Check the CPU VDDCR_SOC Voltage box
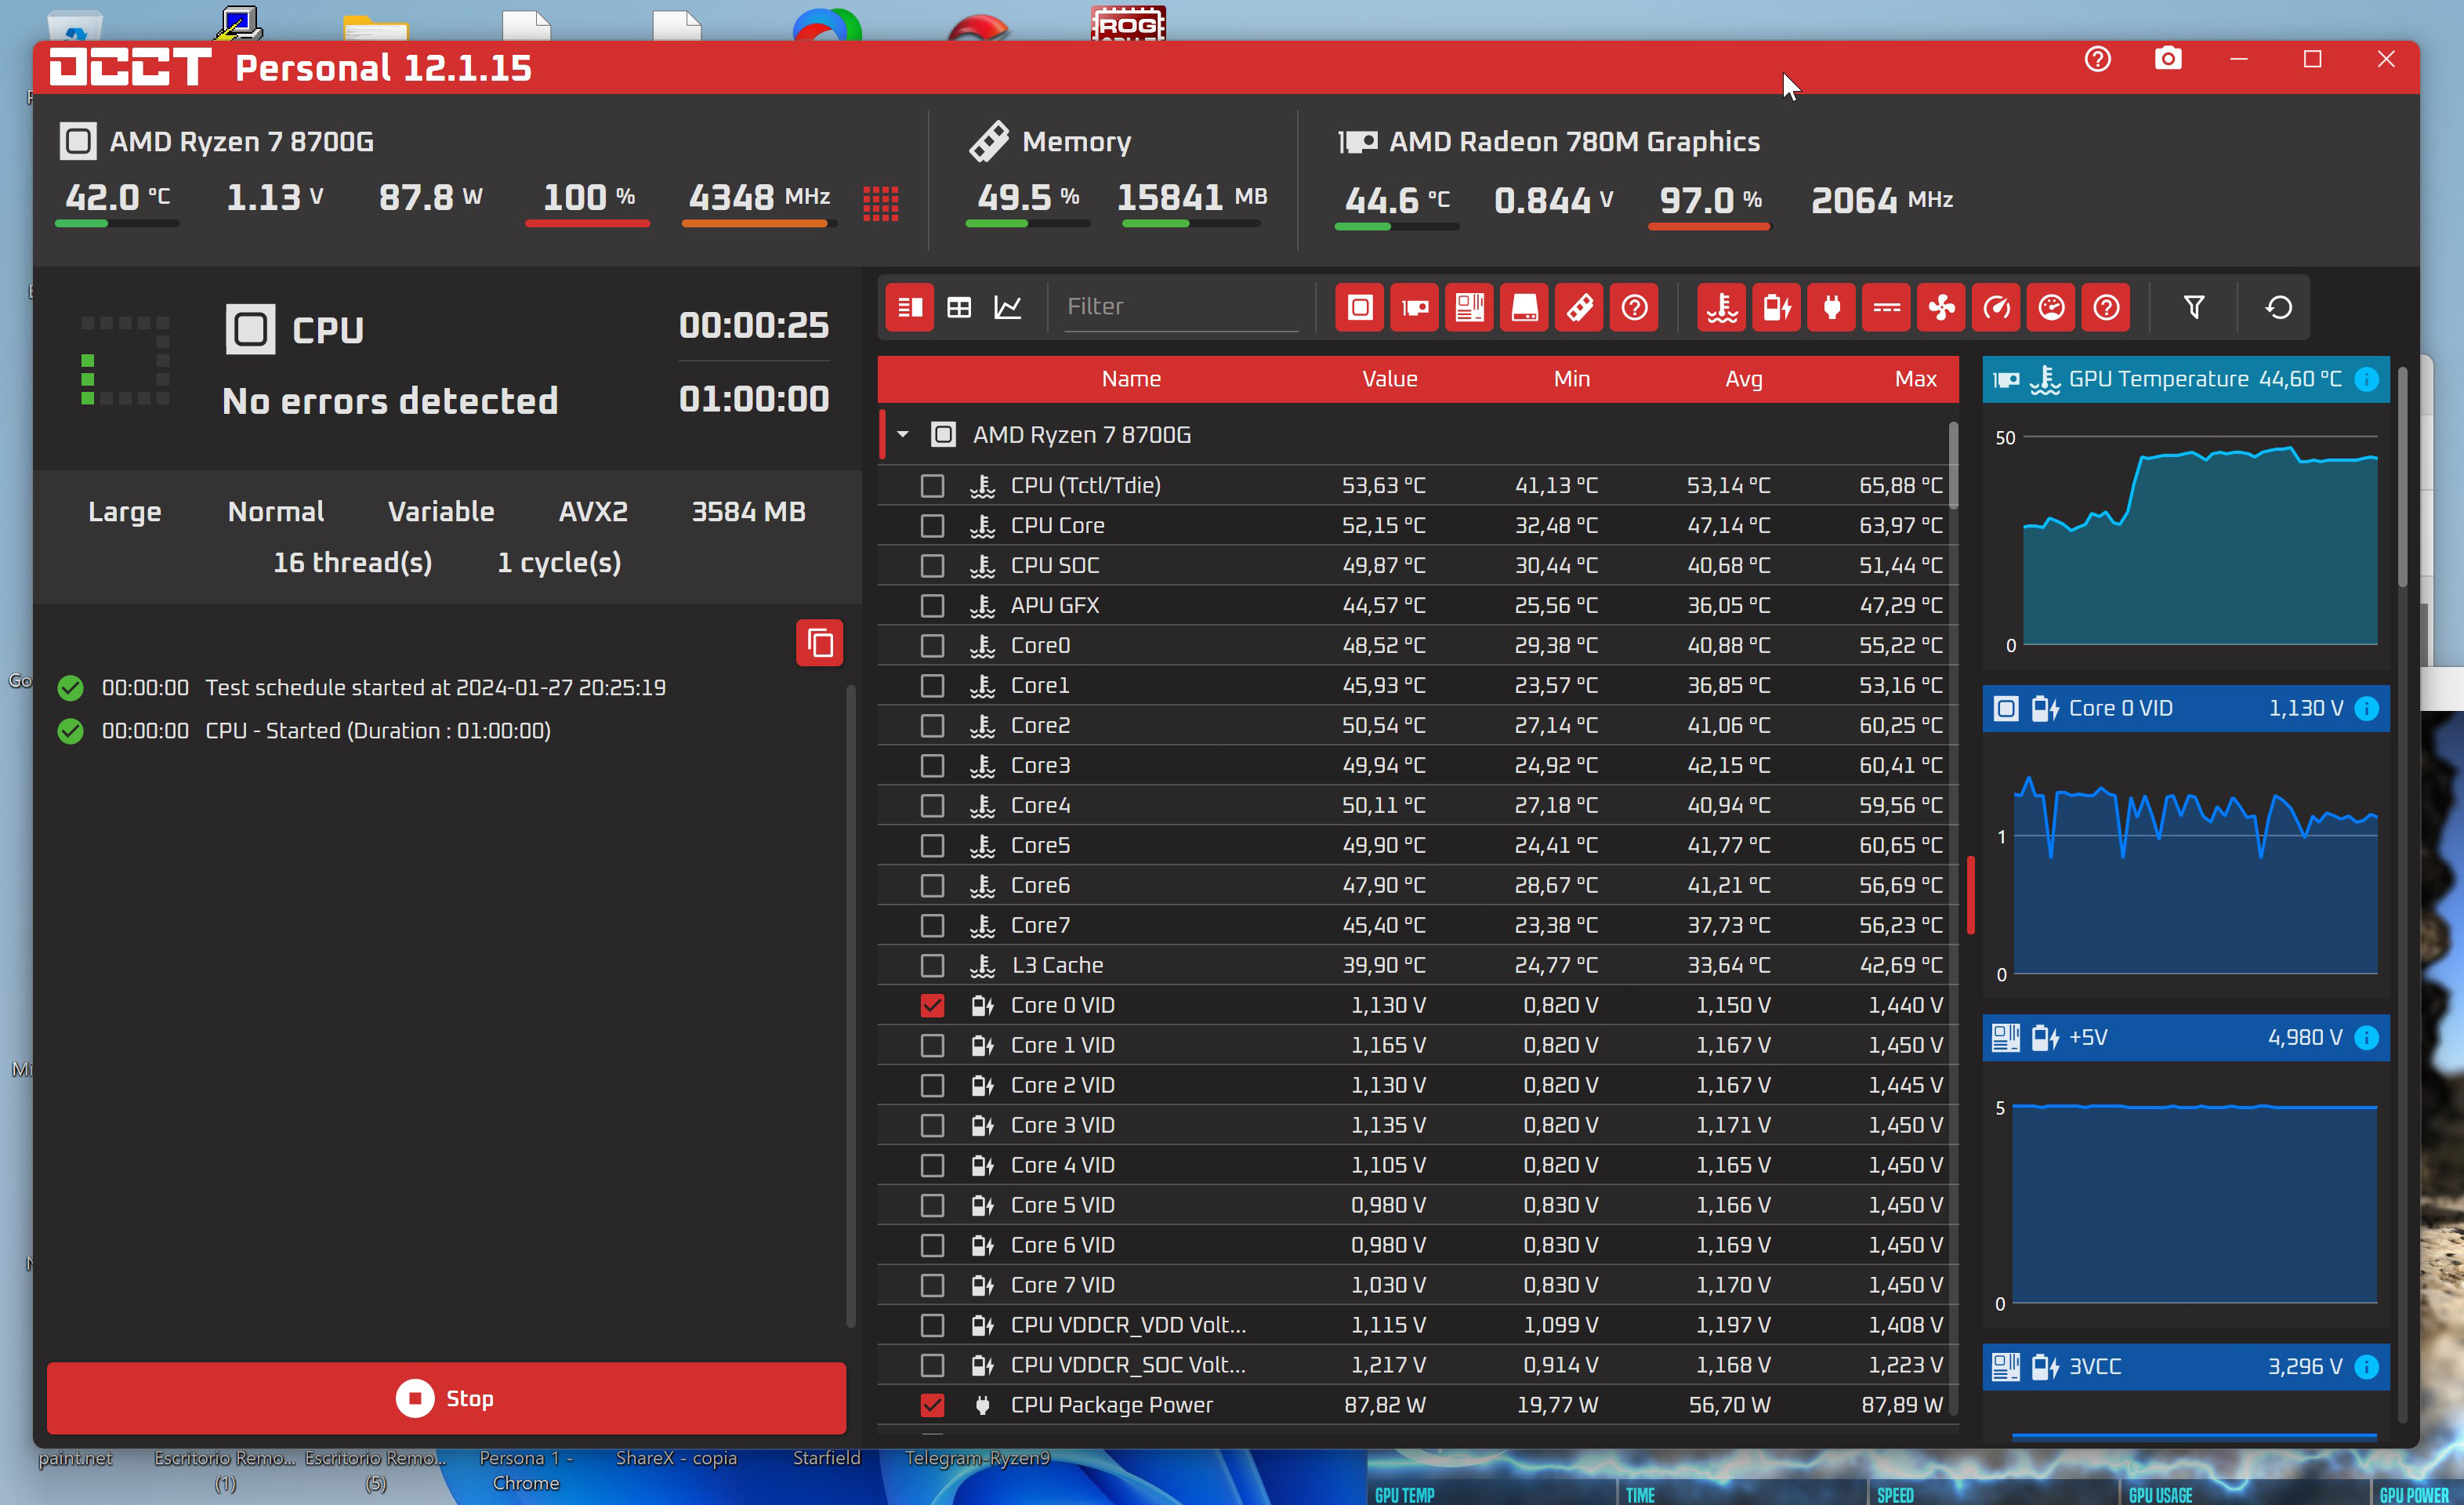The image size is (2464, 1505). [932, 1366]
